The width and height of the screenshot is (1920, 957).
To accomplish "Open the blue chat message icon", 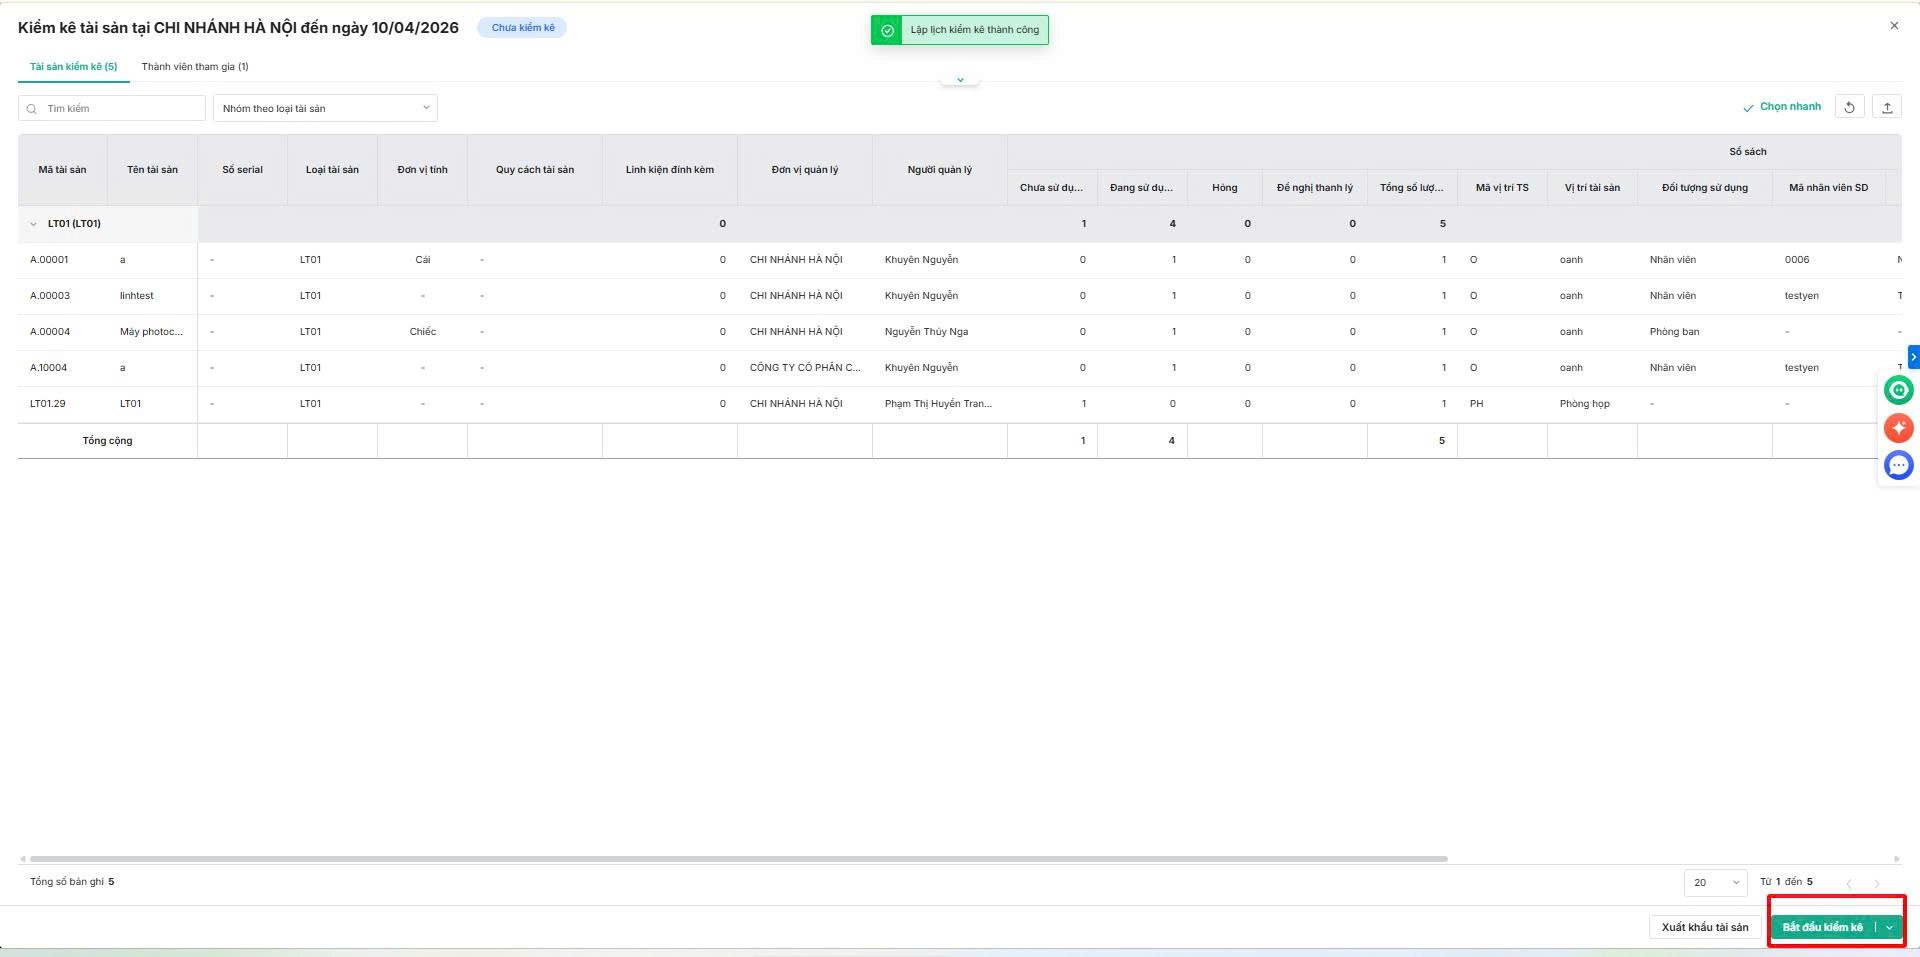I will [x=1898, y=465].
